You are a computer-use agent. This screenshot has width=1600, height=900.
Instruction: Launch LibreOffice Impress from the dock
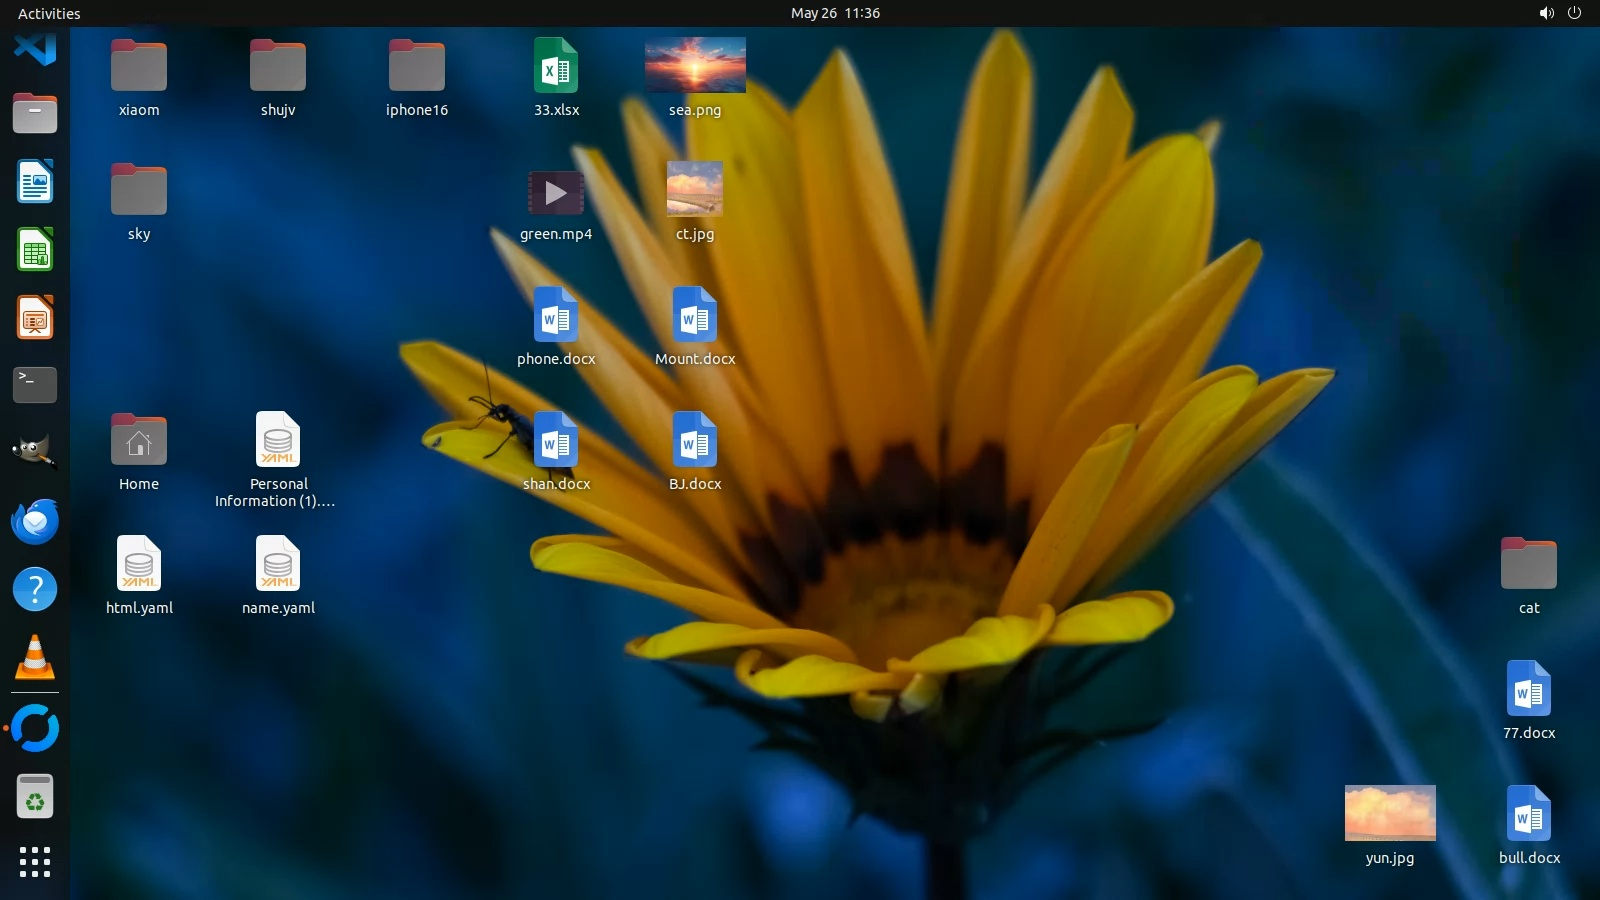pyautogui.click(x=35, y=318)
